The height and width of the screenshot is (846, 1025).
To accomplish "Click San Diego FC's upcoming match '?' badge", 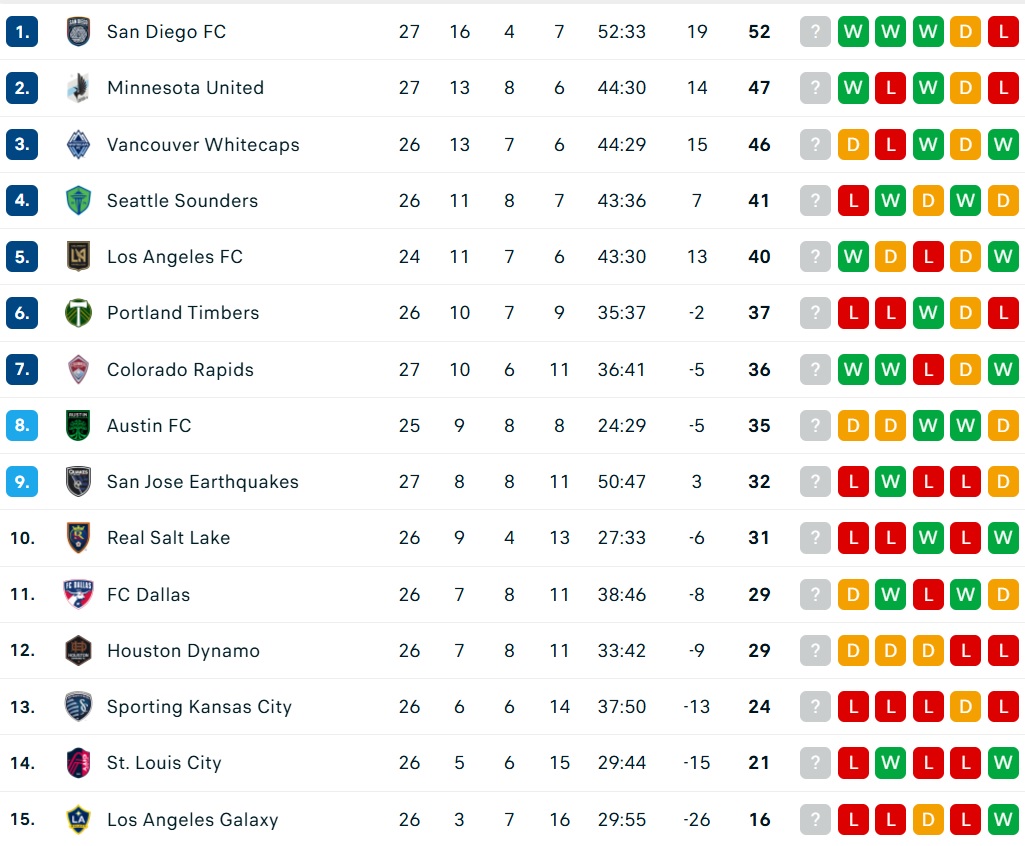I will coord(815,32).
